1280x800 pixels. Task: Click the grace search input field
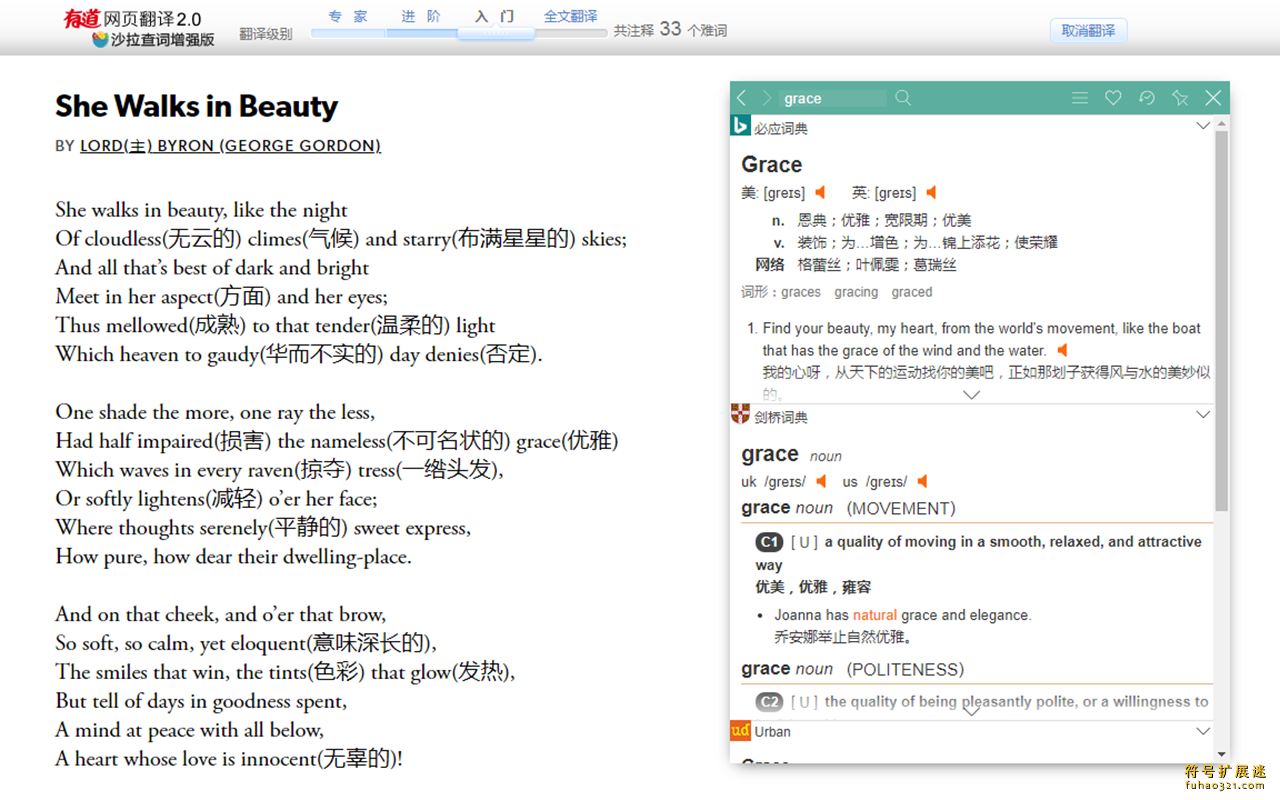(834, 98)
